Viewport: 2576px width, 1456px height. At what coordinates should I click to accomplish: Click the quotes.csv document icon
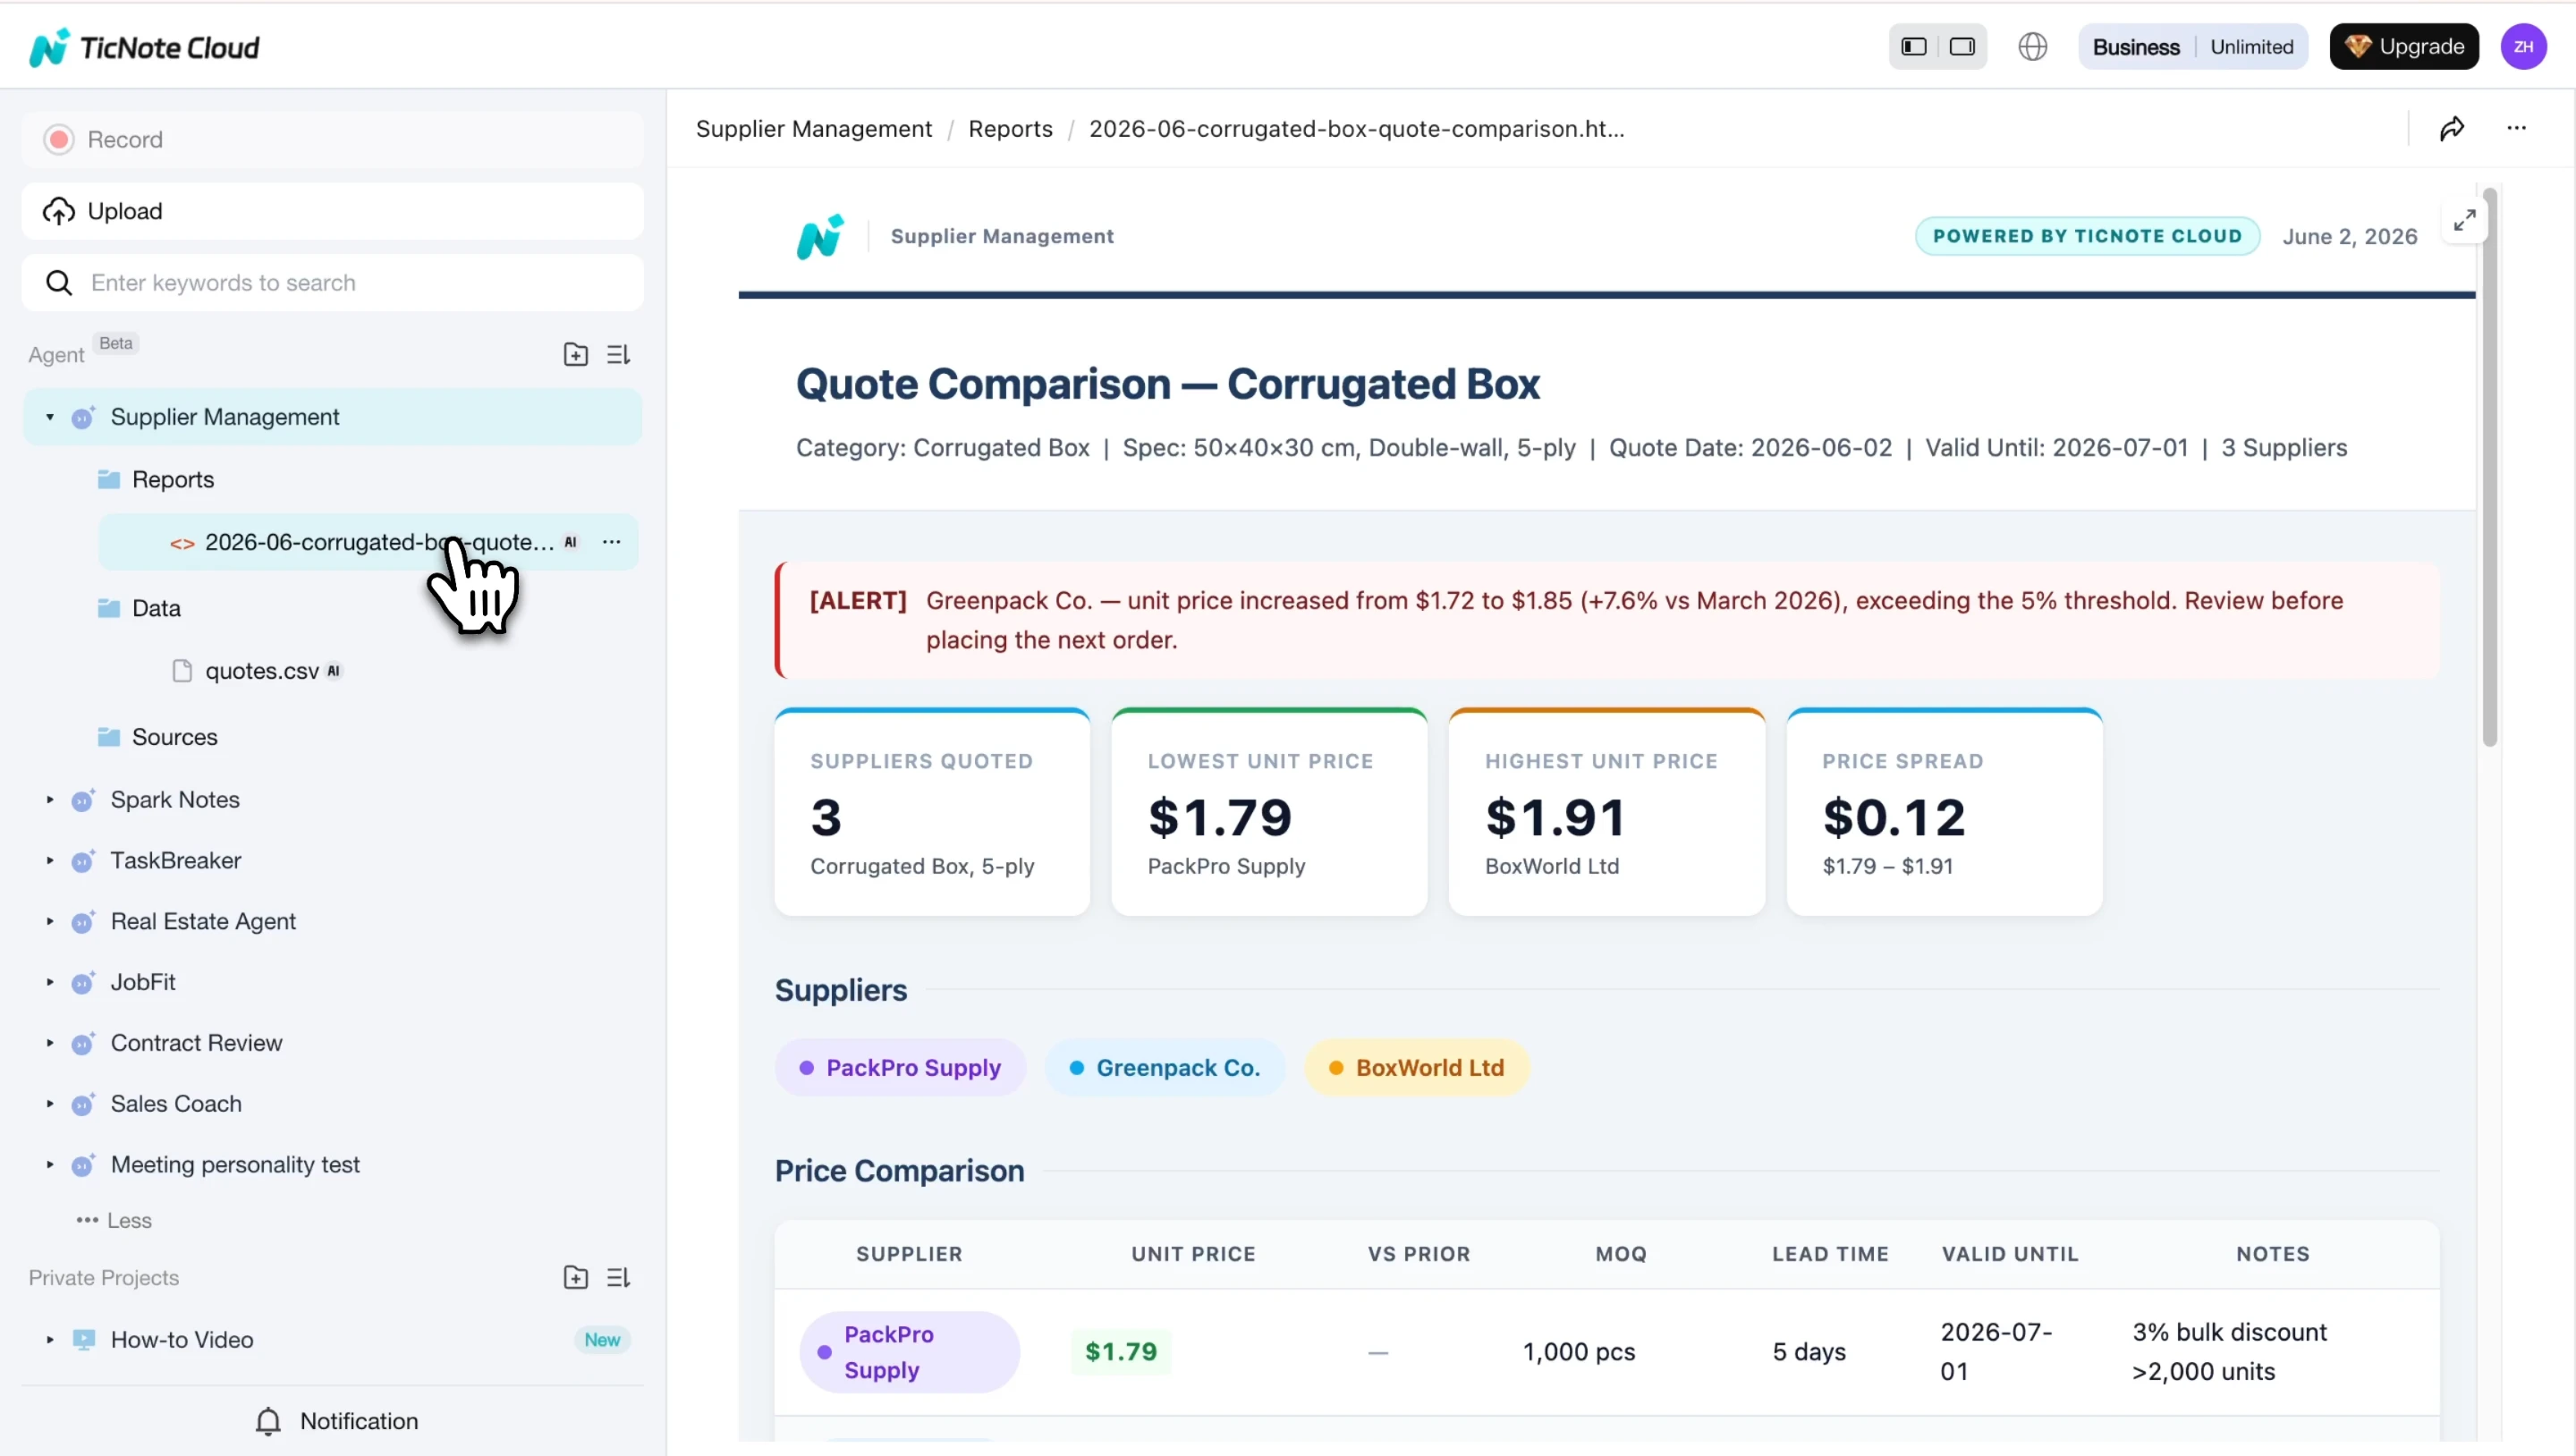tap(182, 671)
